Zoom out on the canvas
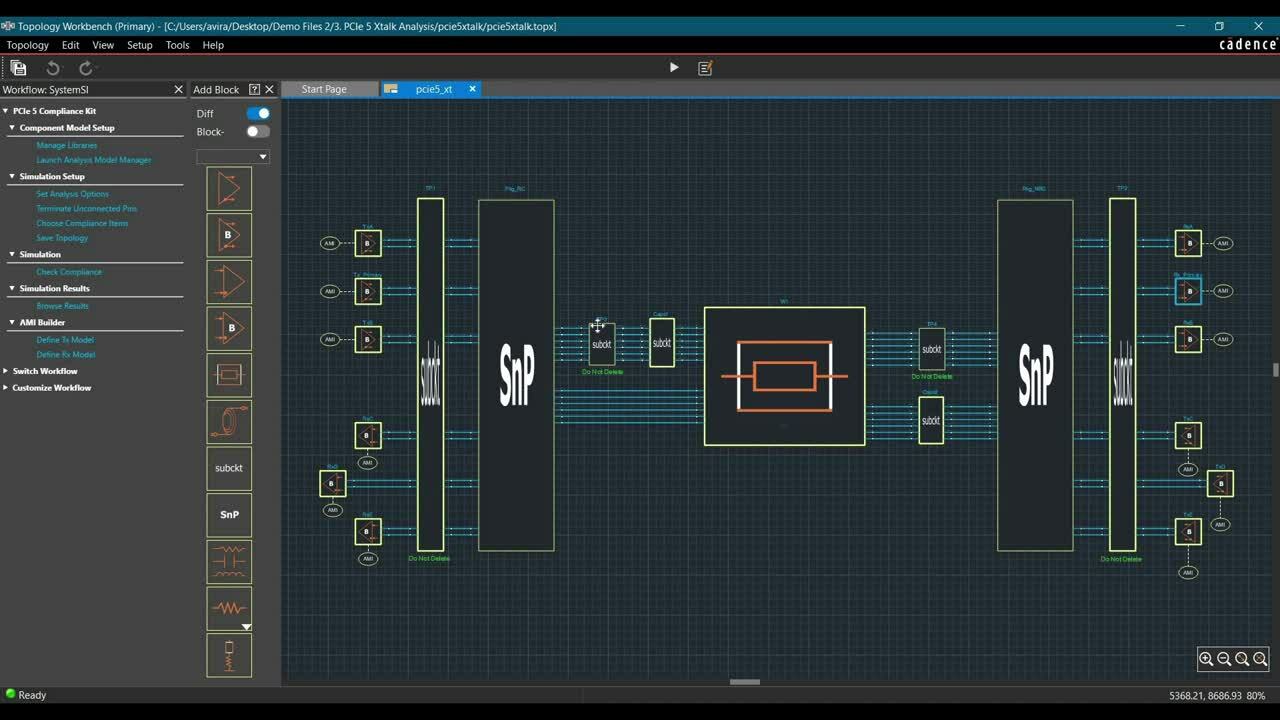Image resolution: width=1280 pixels, height=720 pixels. 1224,659
